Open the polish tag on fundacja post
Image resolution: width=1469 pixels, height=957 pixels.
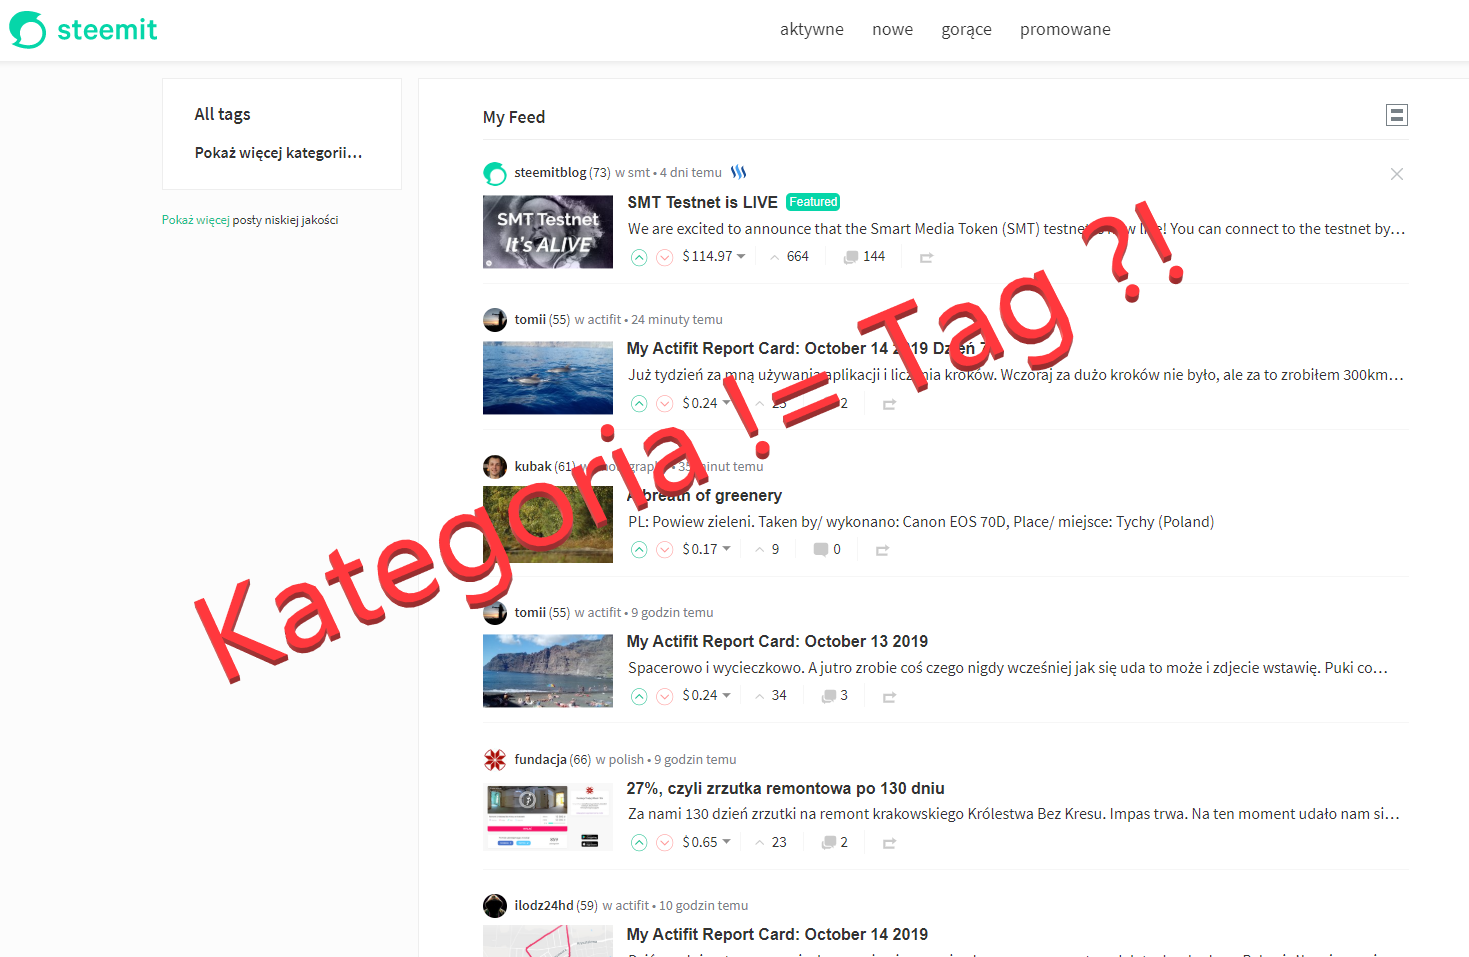626,760
